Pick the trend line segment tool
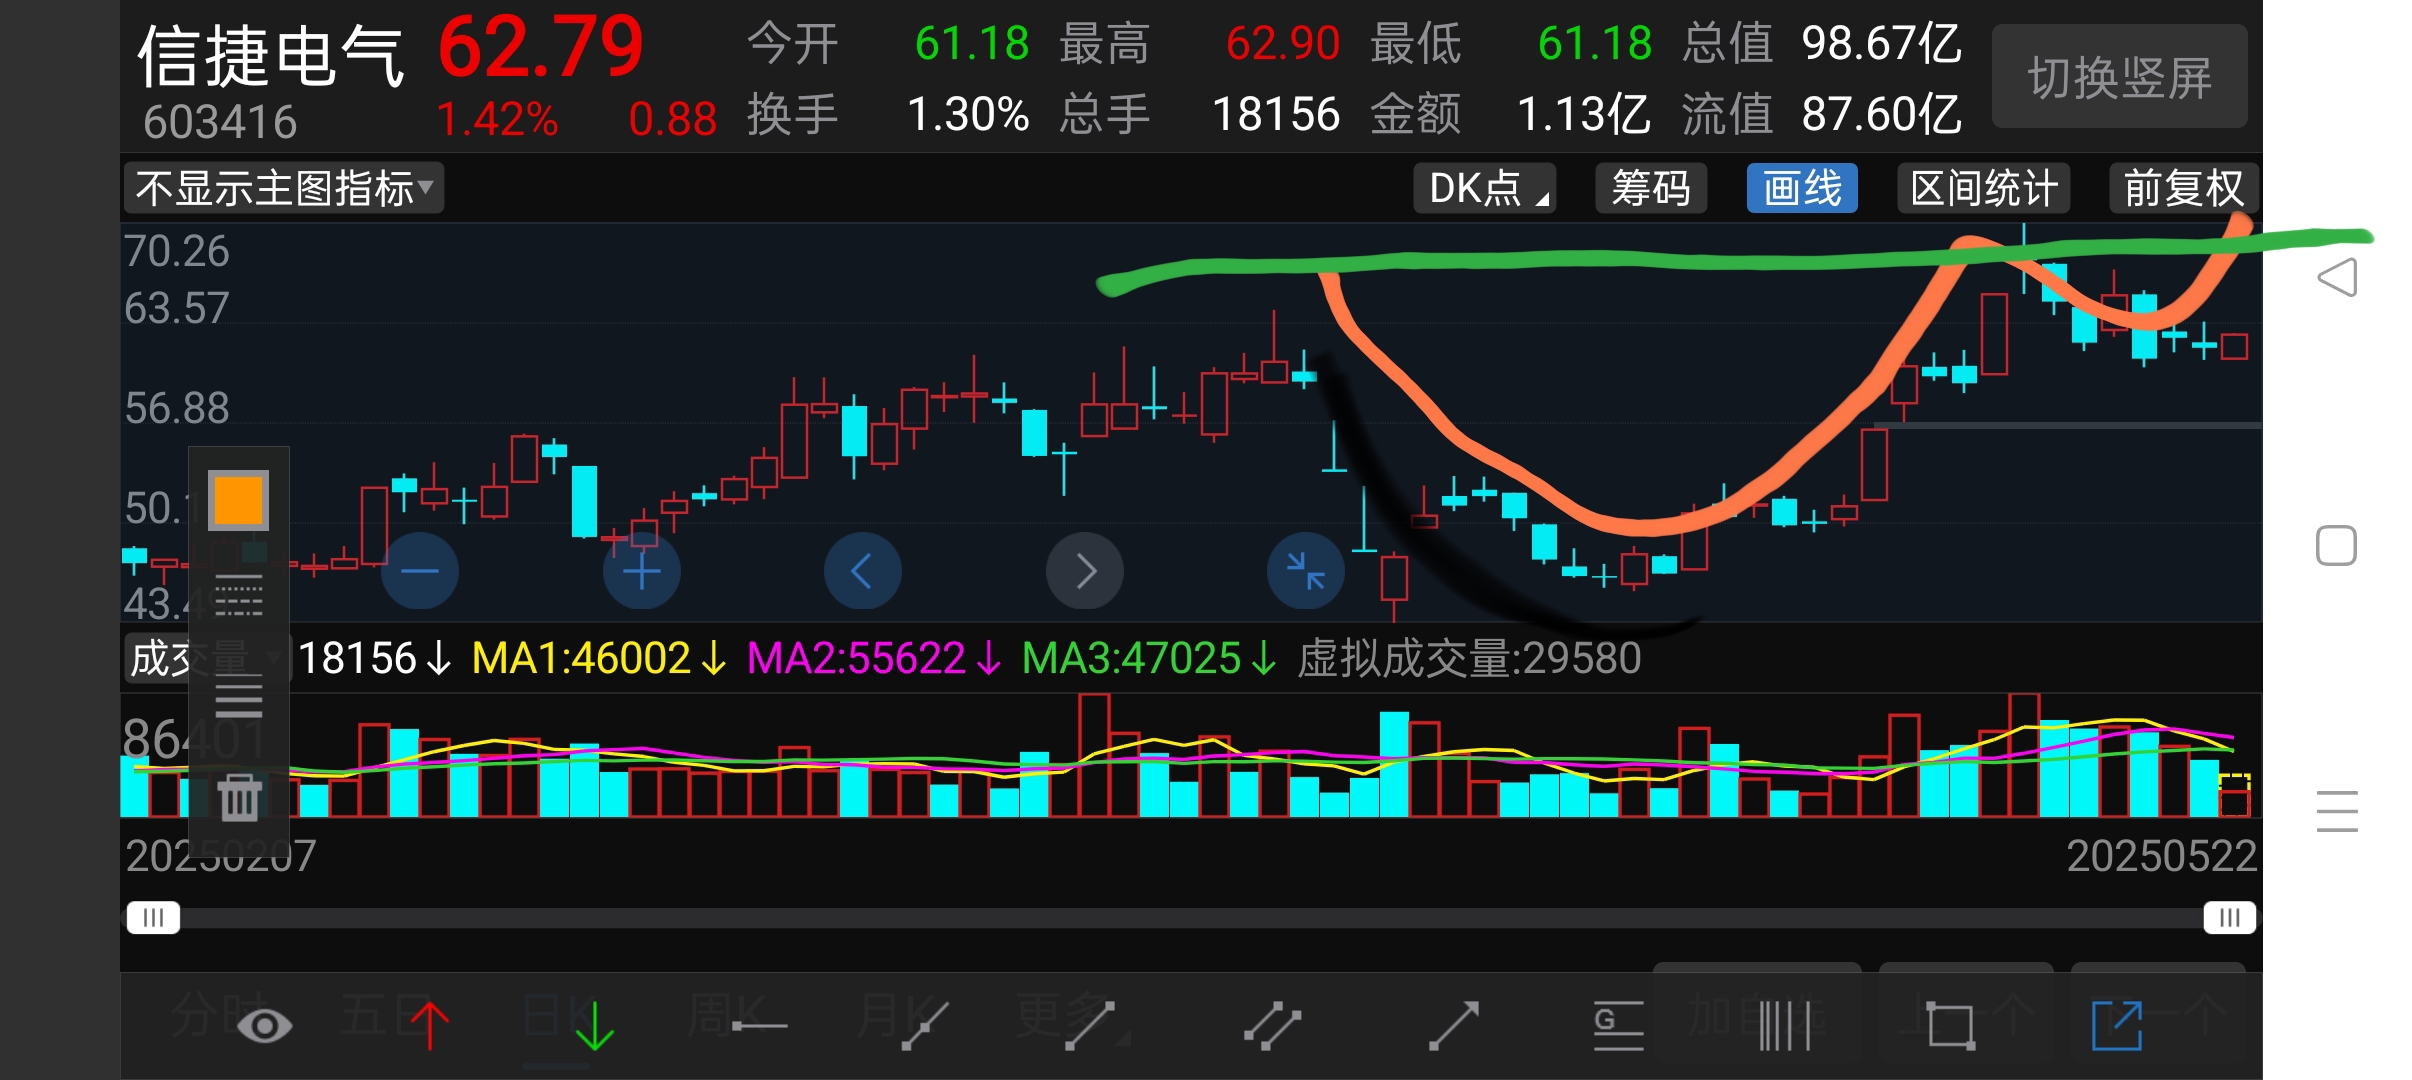This screenshot has width=2412, height=1080. 1089,1026
